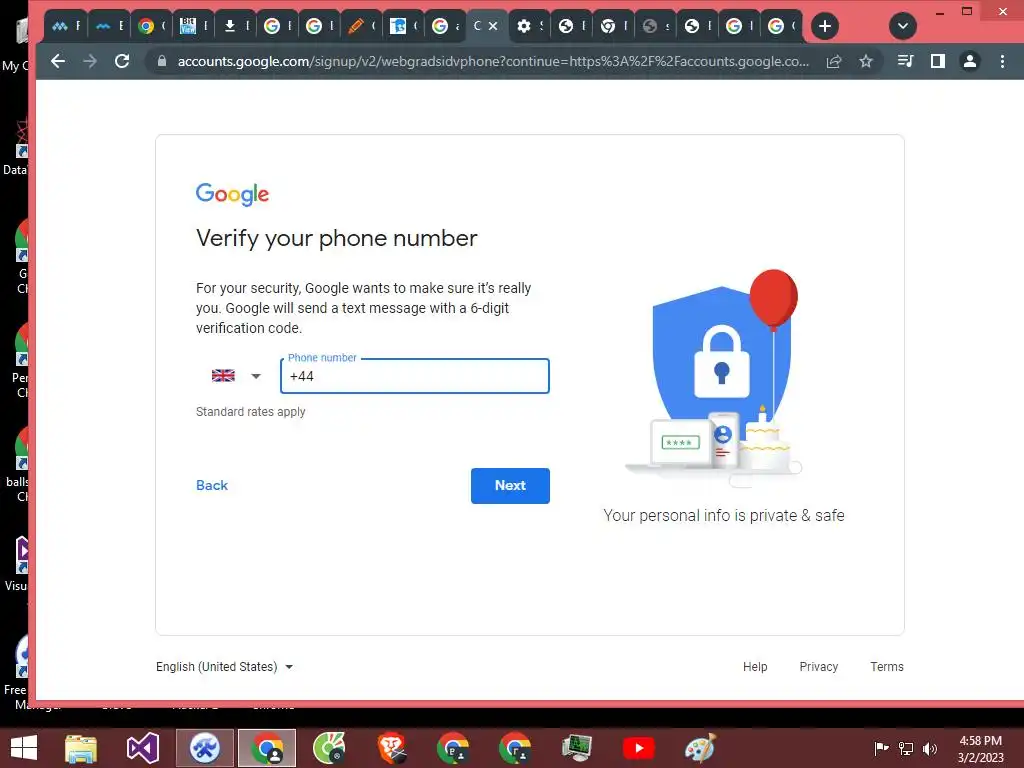
Task: Open the Chrome profile avatar icon
Action: 970,61
